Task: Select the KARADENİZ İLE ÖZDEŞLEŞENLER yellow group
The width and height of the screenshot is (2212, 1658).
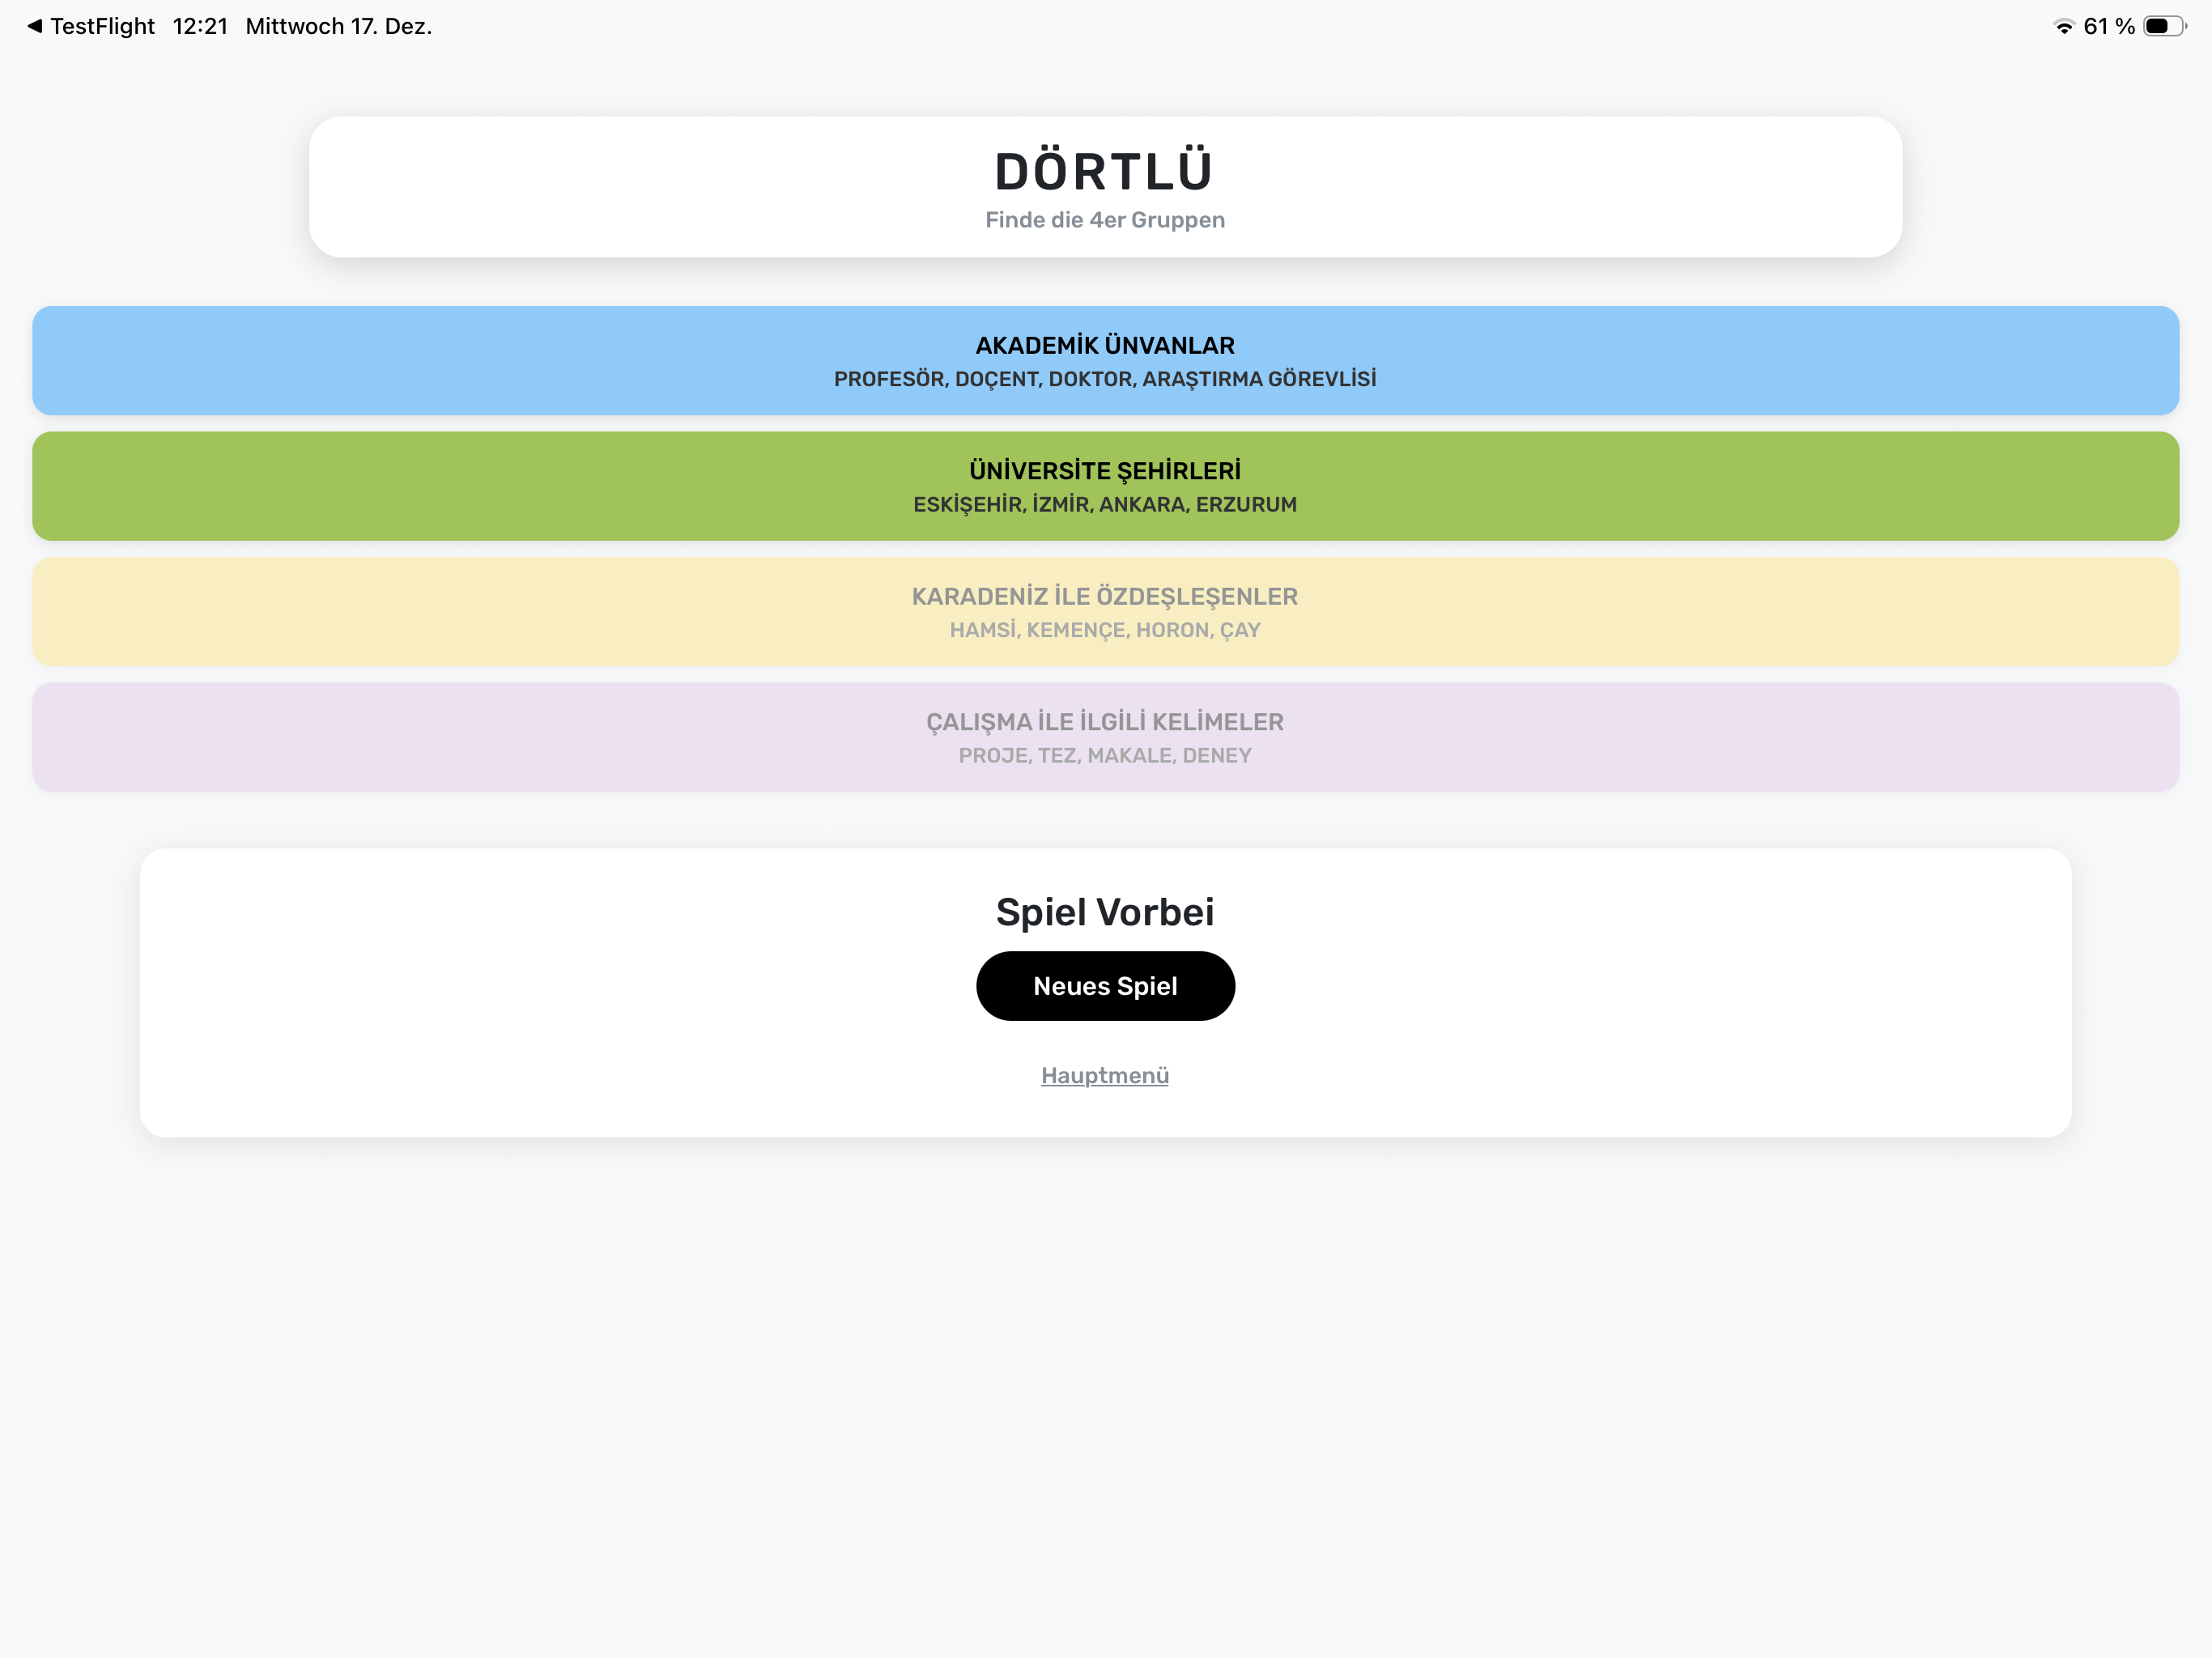Action: click(1105, 612)
